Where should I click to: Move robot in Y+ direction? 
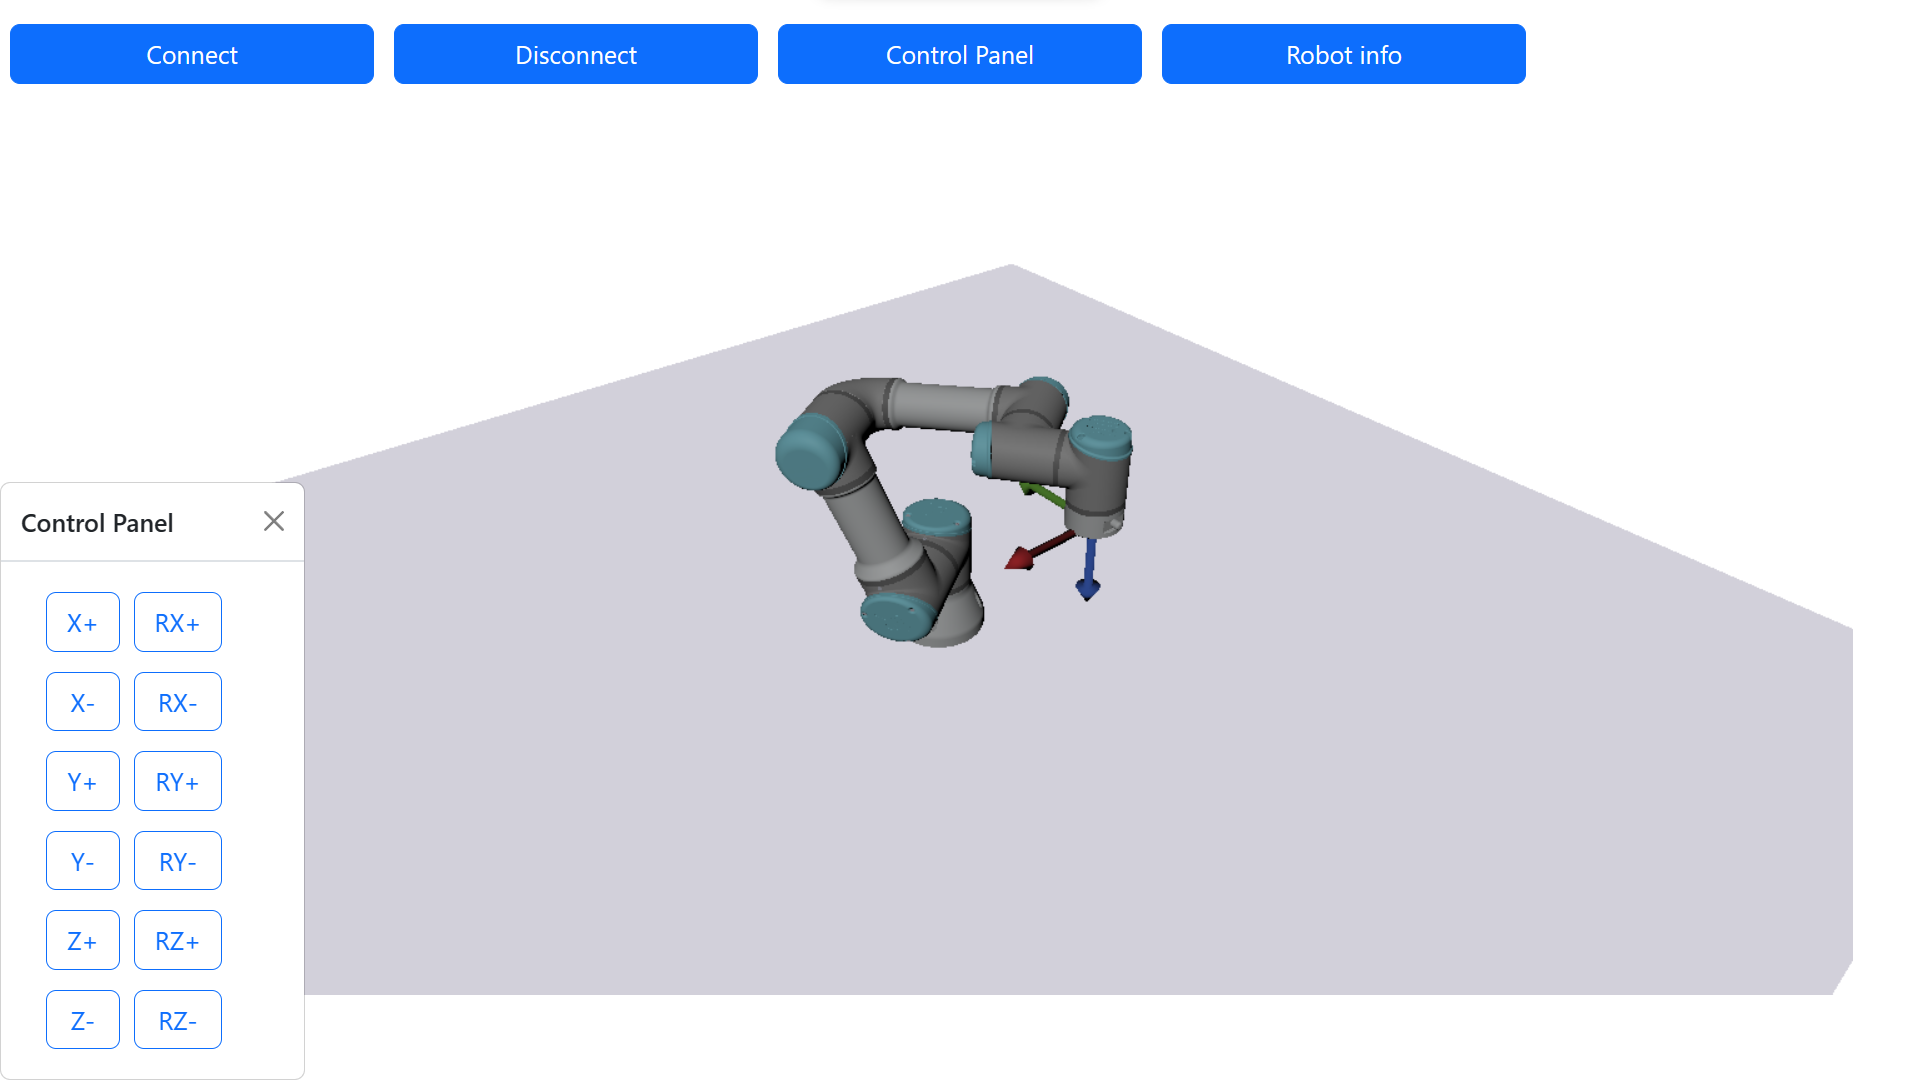tap(83, 781)
